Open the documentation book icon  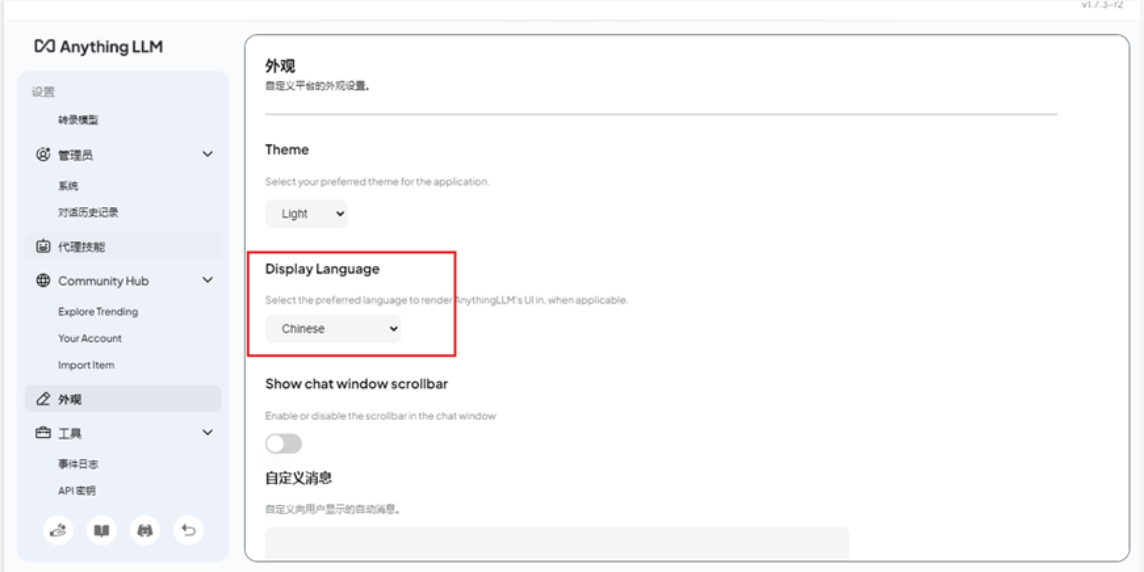coord(101,531)
